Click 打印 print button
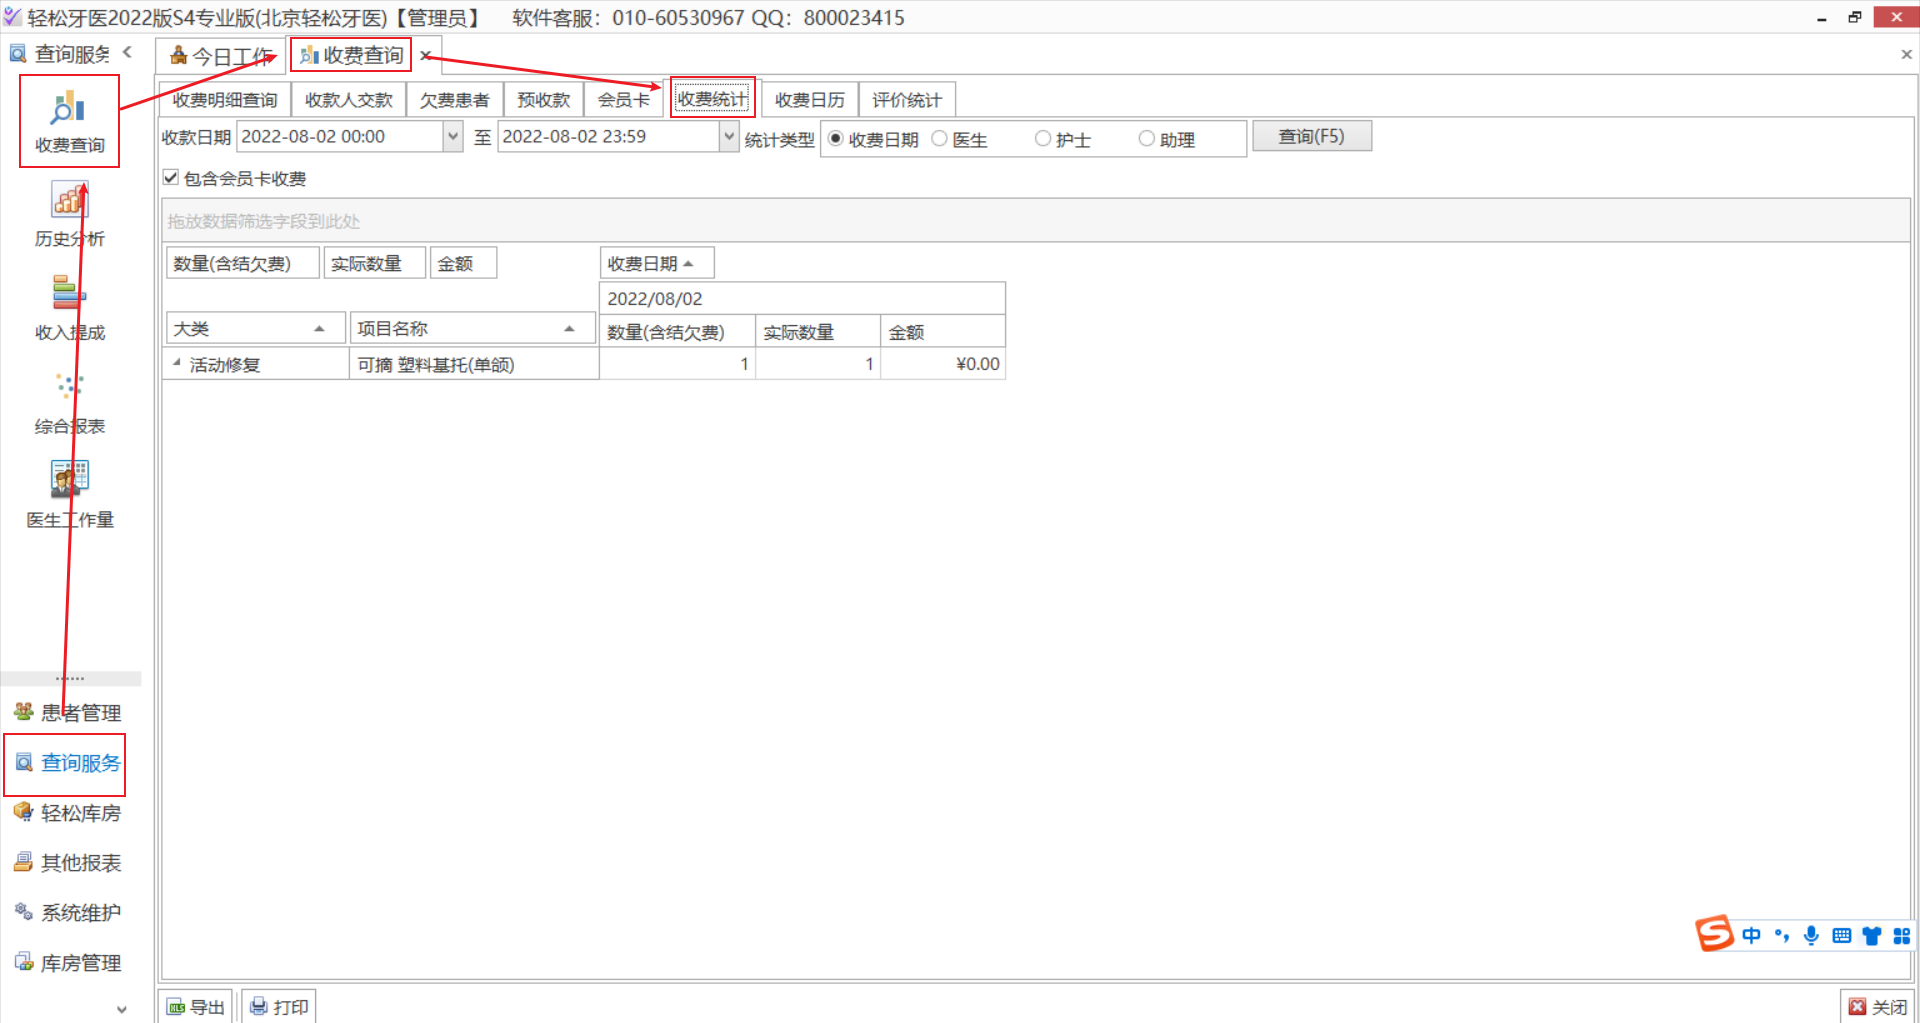The image size is (1920, 1023). coord(279,1007)
